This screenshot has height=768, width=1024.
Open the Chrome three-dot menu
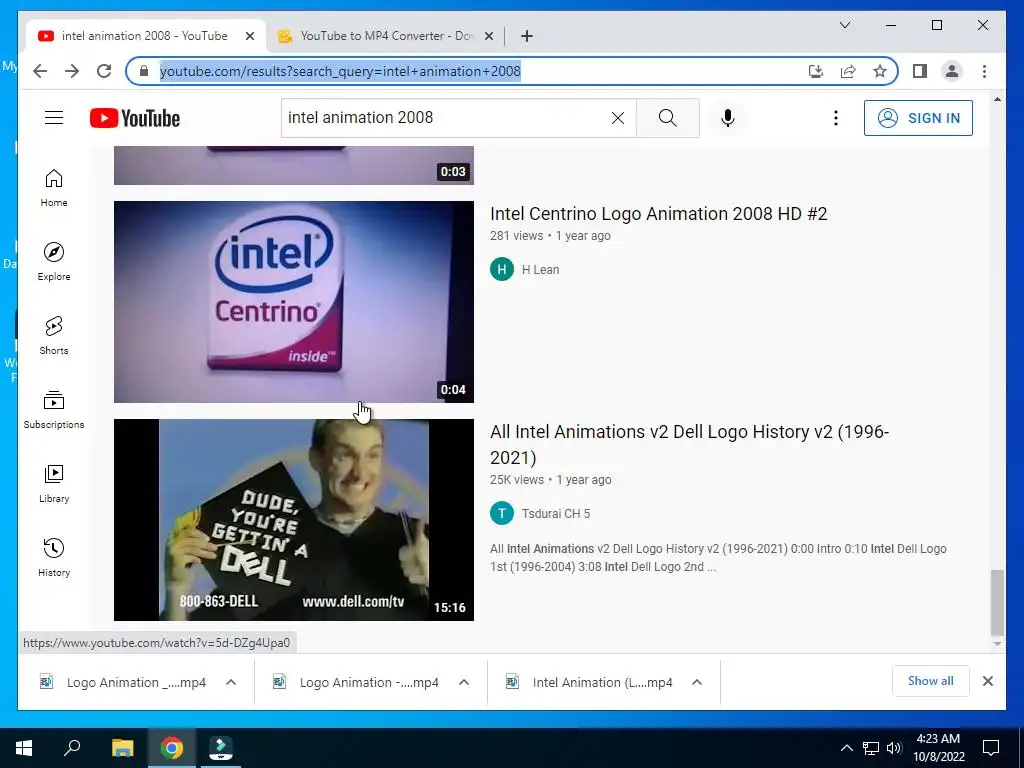click(x=984, y=71)
